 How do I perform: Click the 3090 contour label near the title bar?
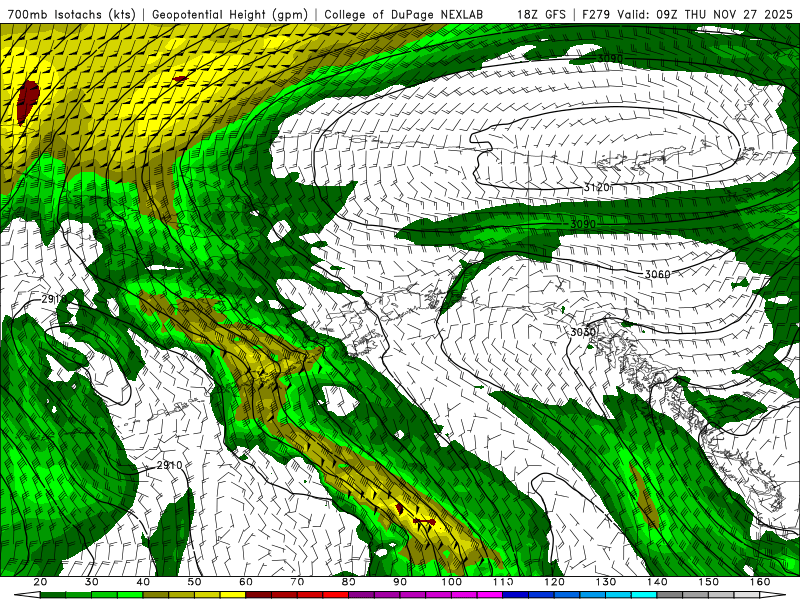pos(610,58)
